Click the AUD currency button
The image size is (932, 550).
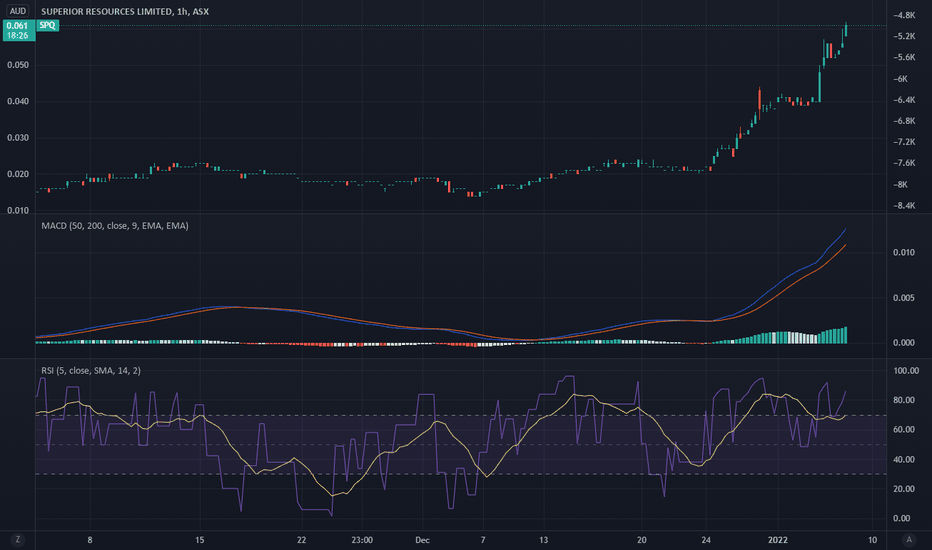point(18,11)
